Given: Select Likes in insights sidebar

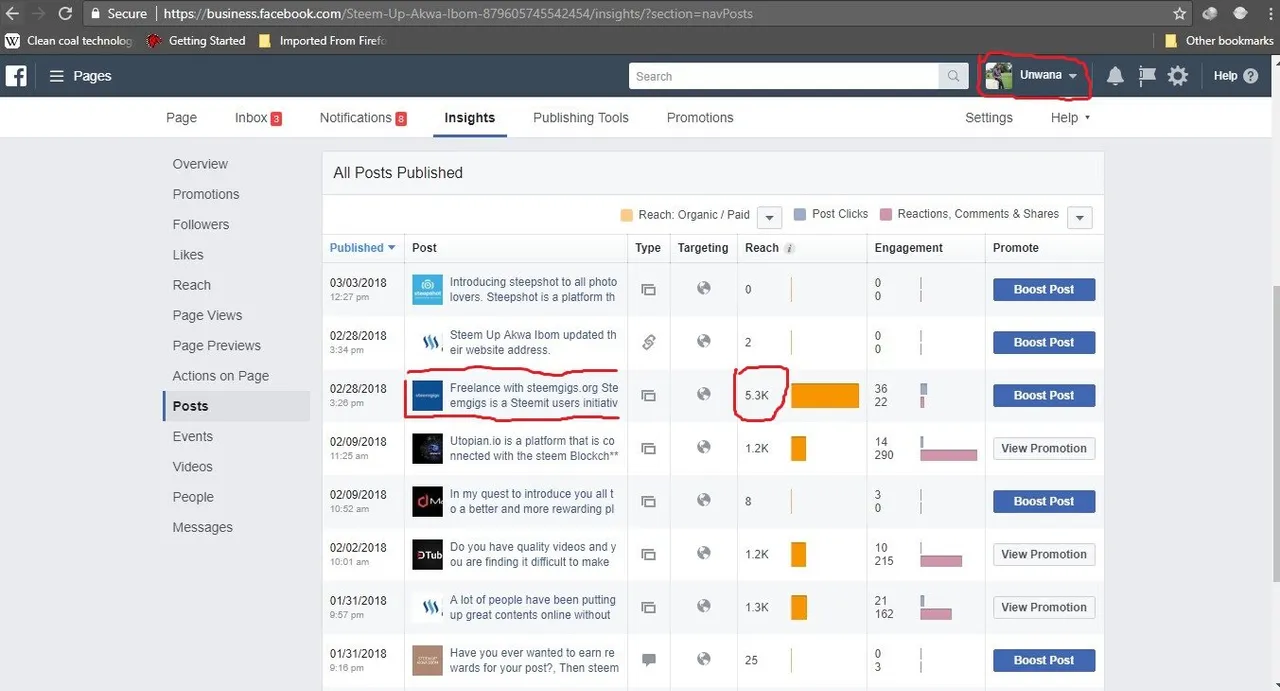Looking at the screenshot, I should coord(188,255).
